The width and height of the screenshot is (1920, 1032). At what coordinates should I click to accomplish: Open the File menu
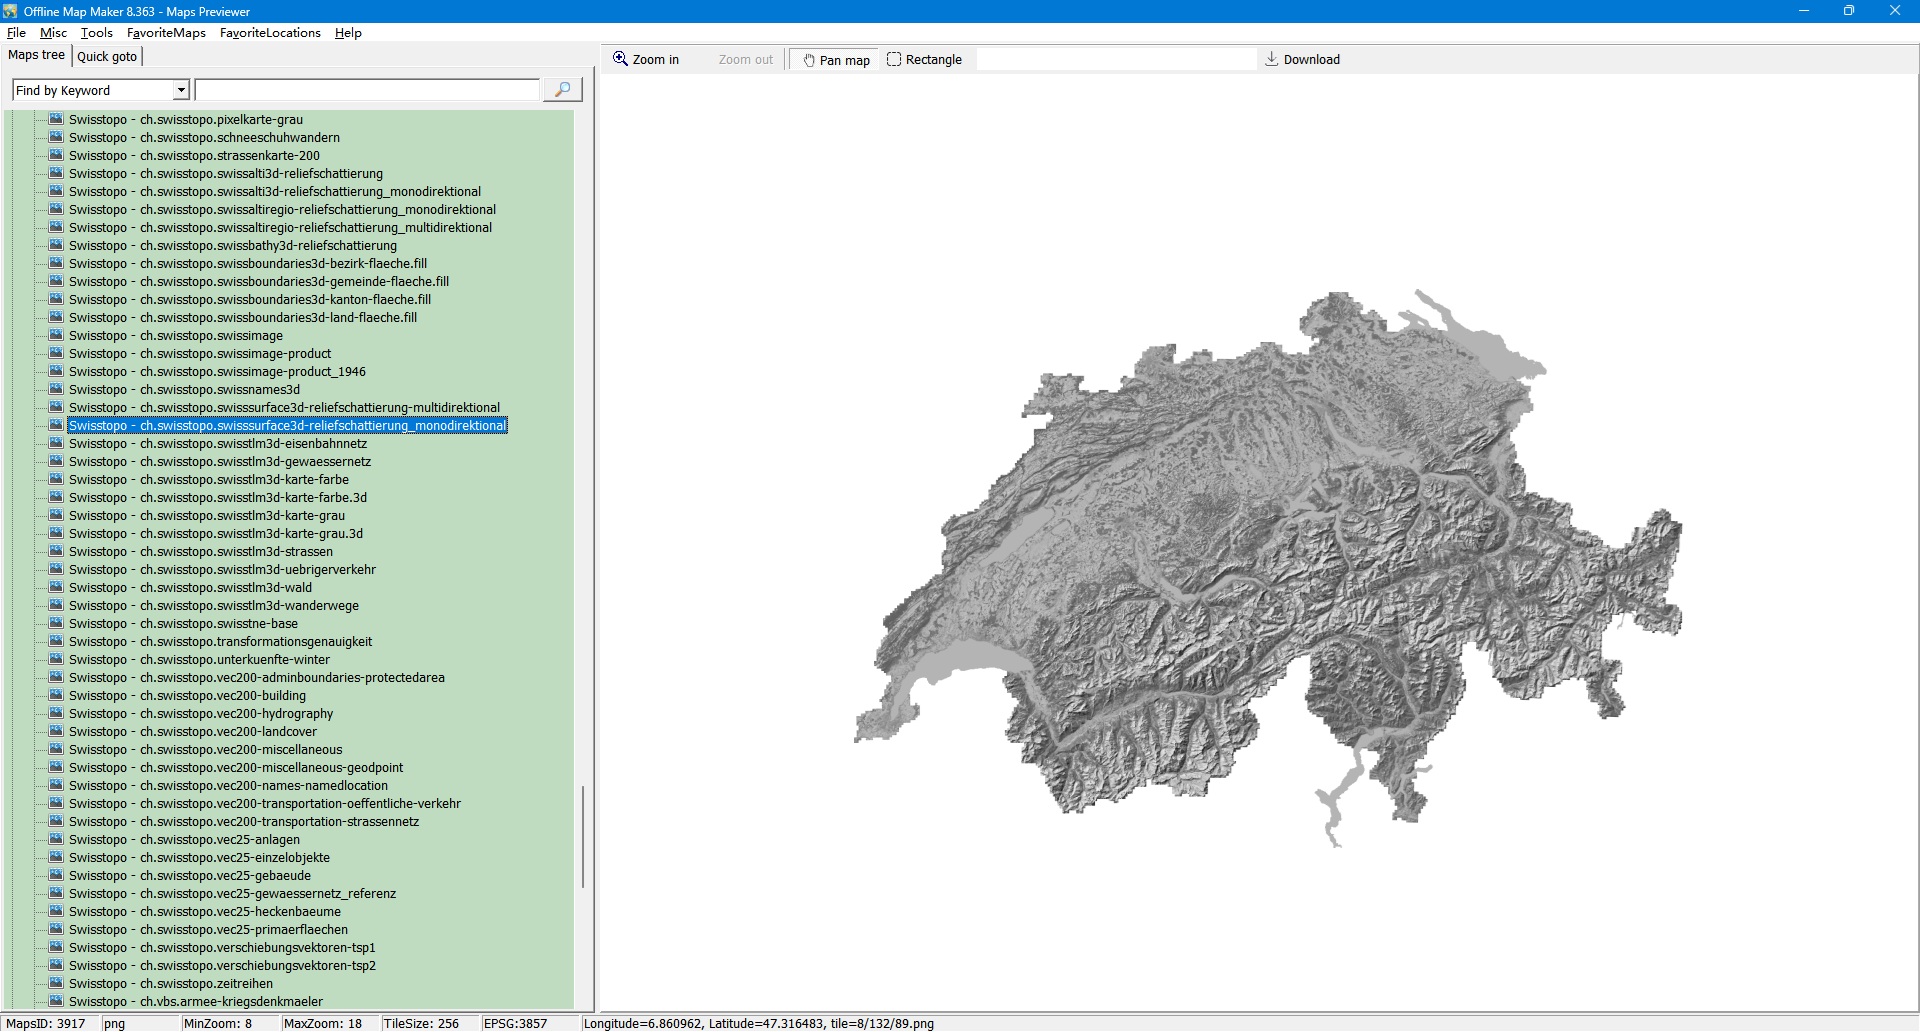[x=16, y=33]
